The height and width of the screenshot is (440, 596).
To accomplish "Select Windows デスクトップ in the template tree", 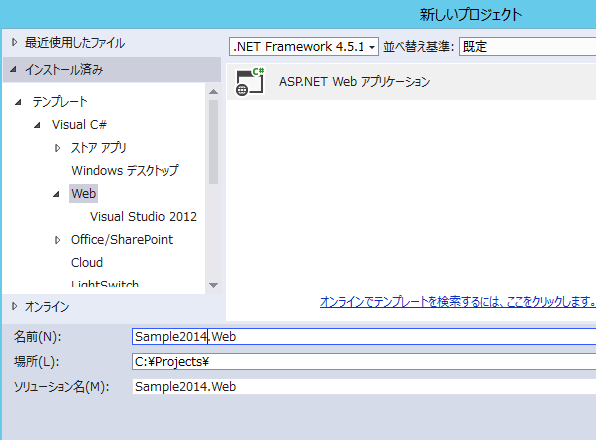I will pos(125,171).
